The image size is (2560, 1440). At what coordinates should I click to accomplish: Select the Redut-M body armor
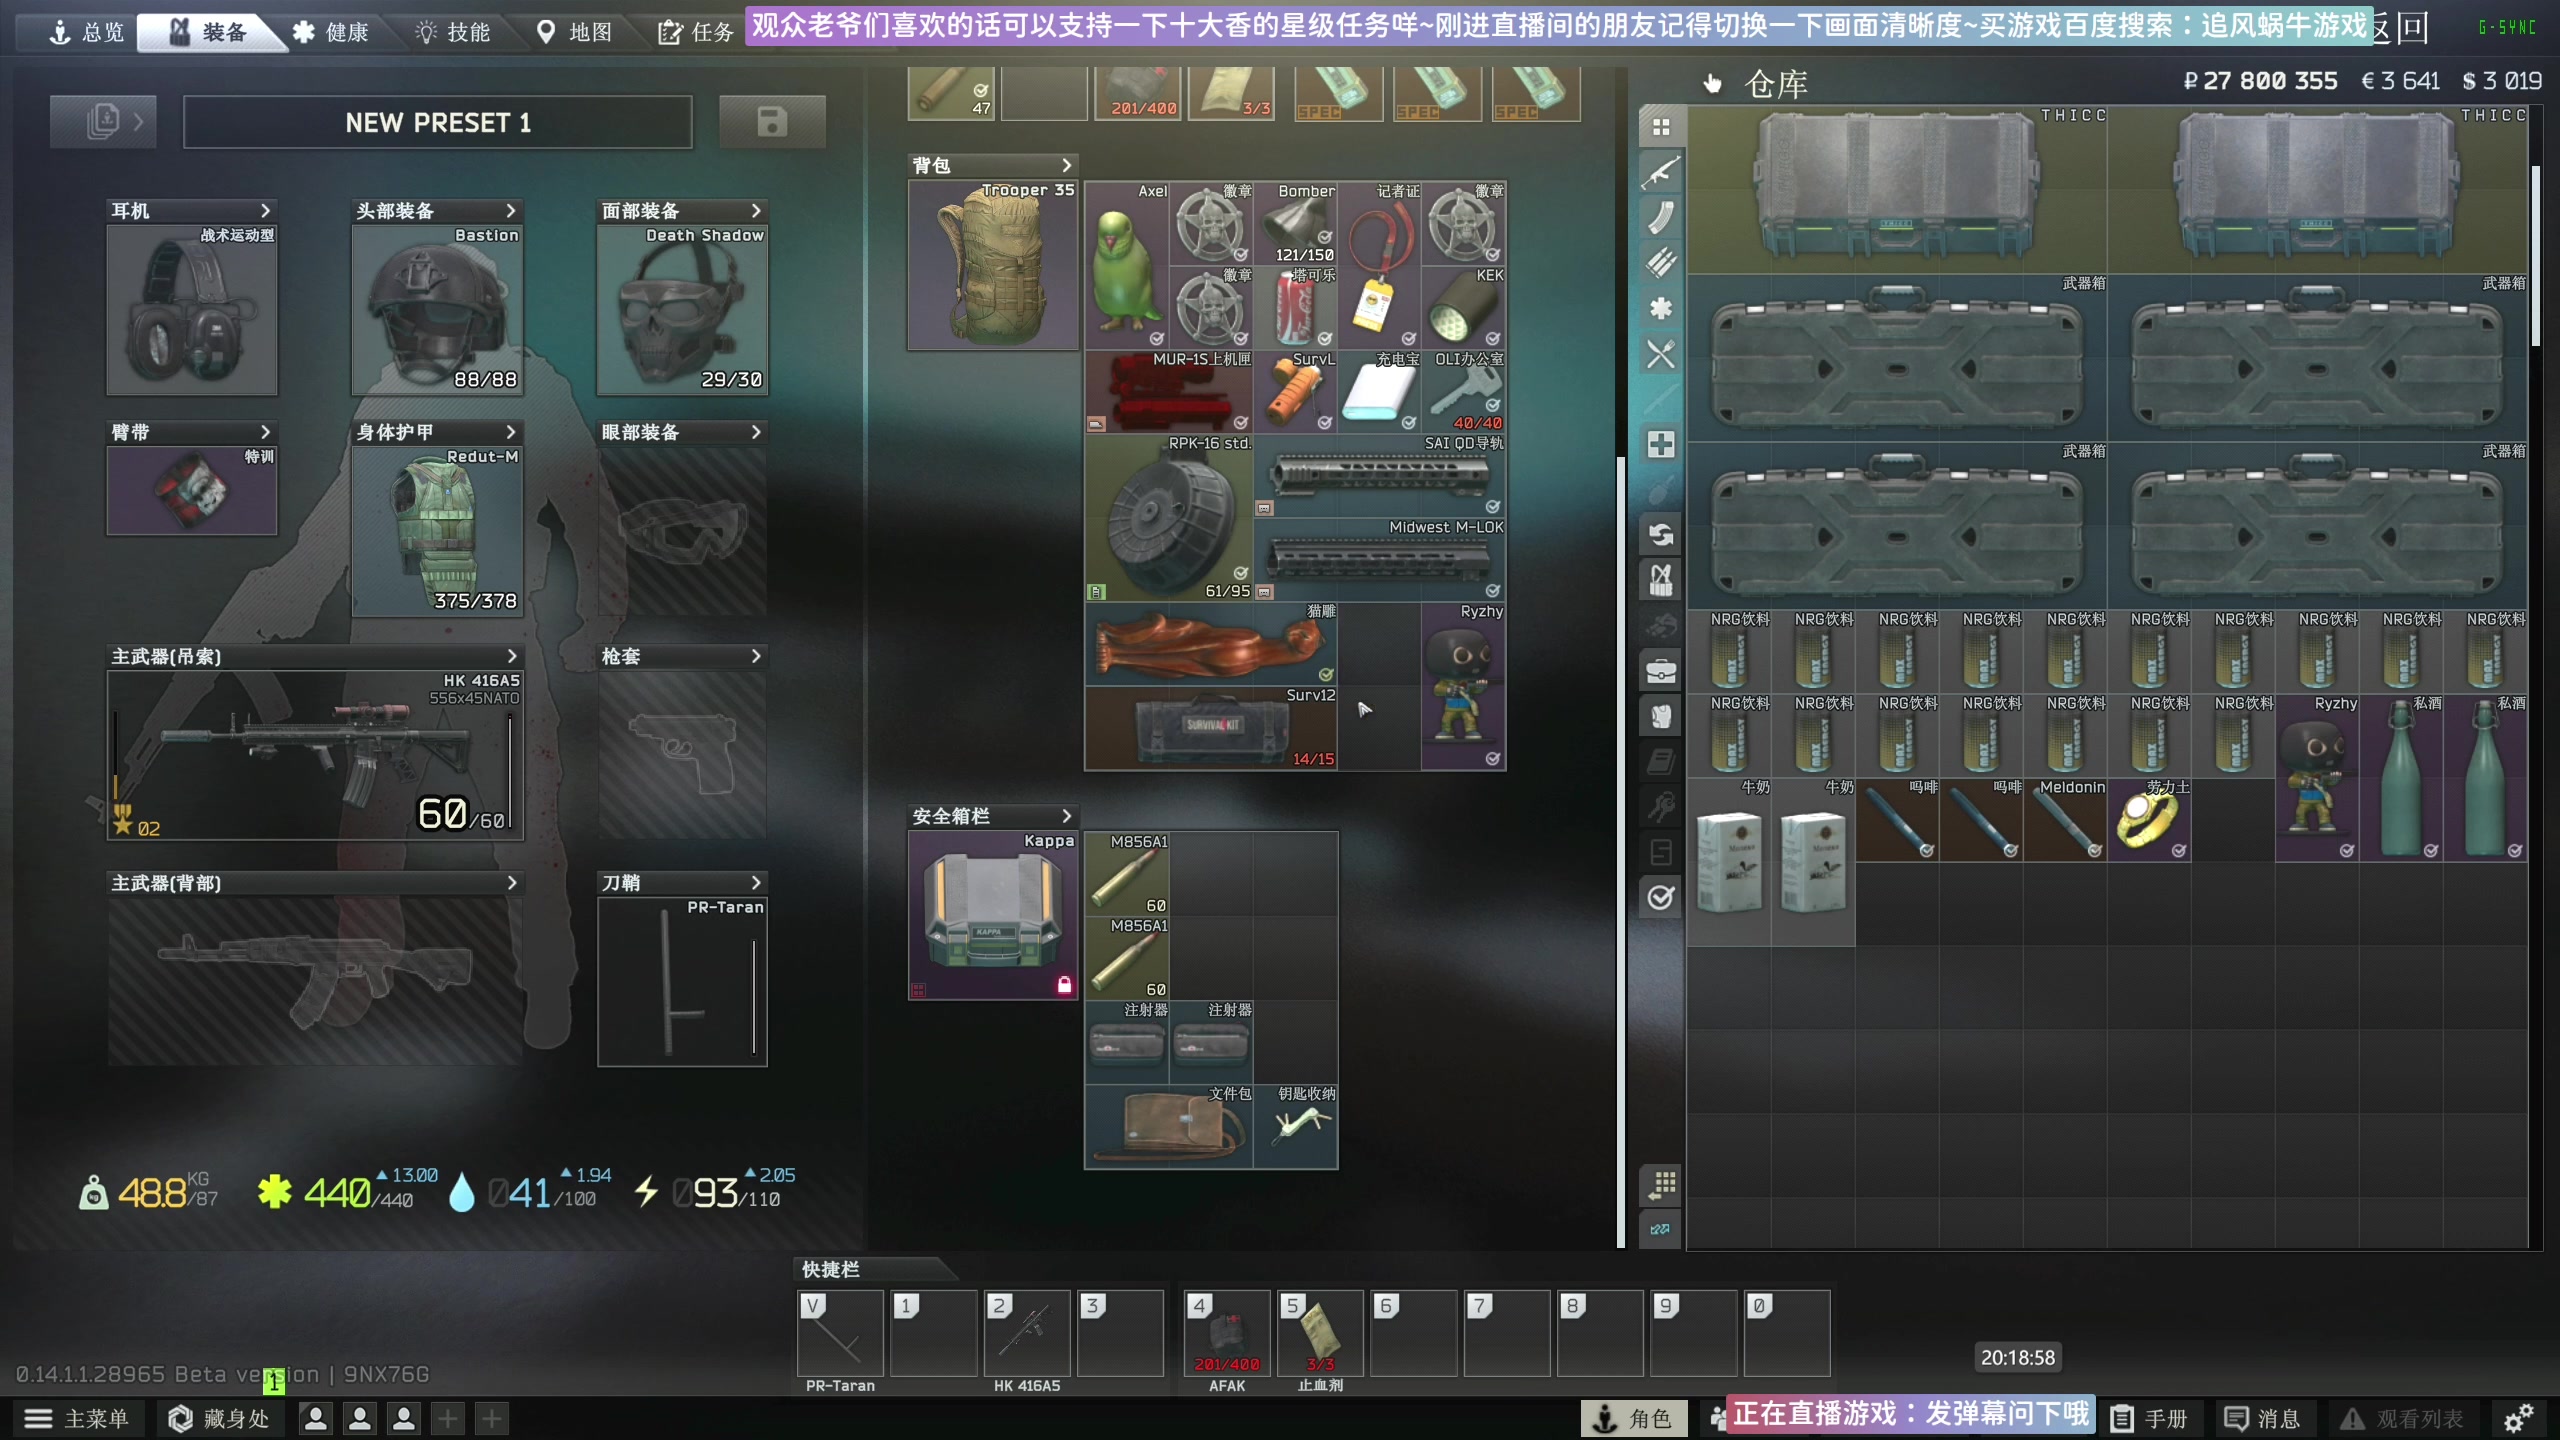[x=437, y=532]
